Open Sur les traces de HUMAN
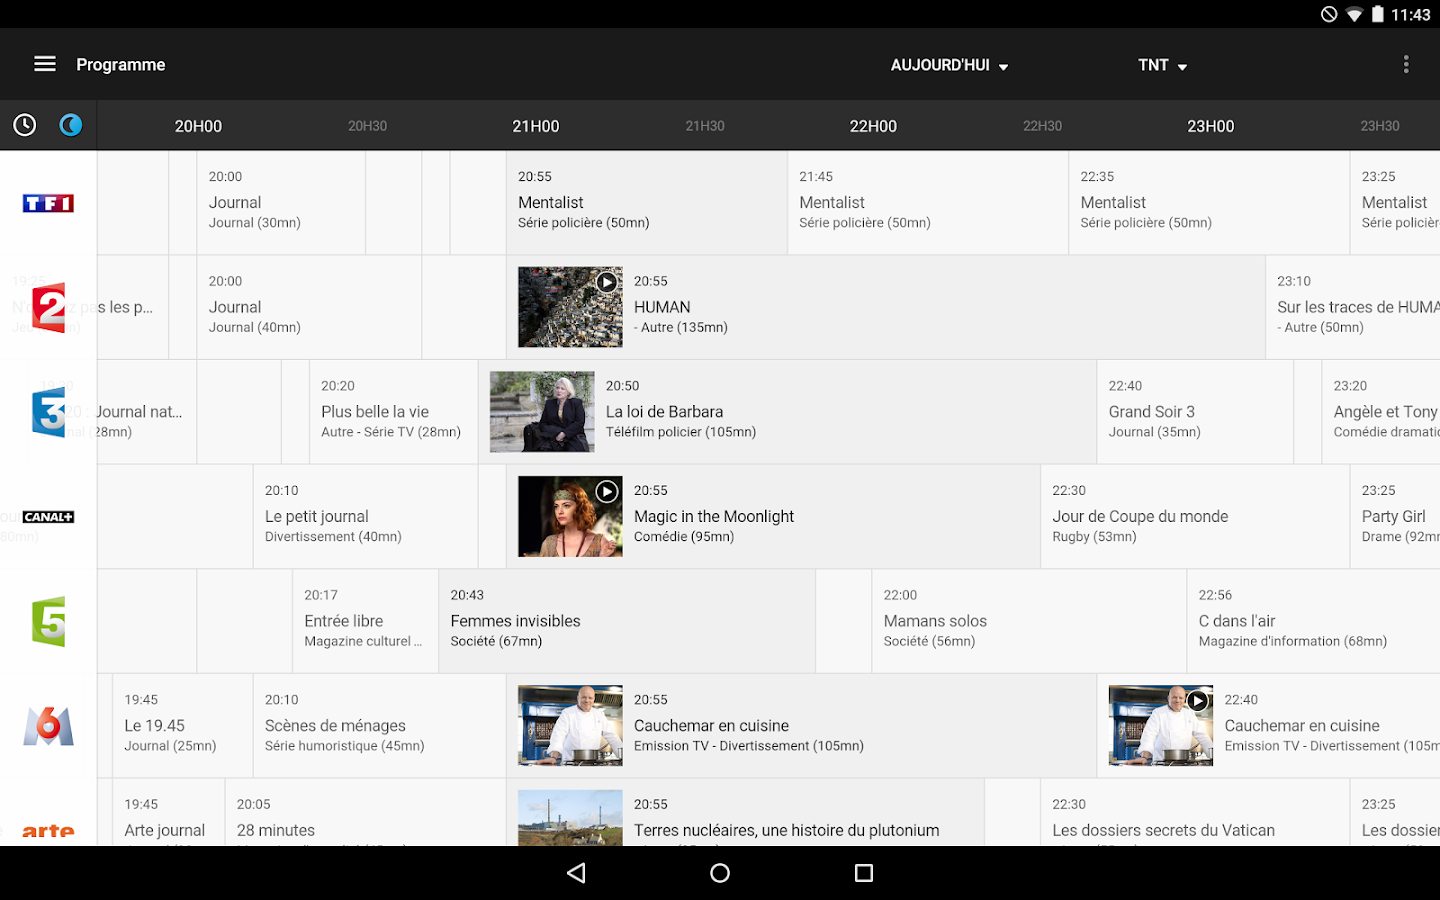This screenshot has width=1440, height=900. pos(1353,307)
